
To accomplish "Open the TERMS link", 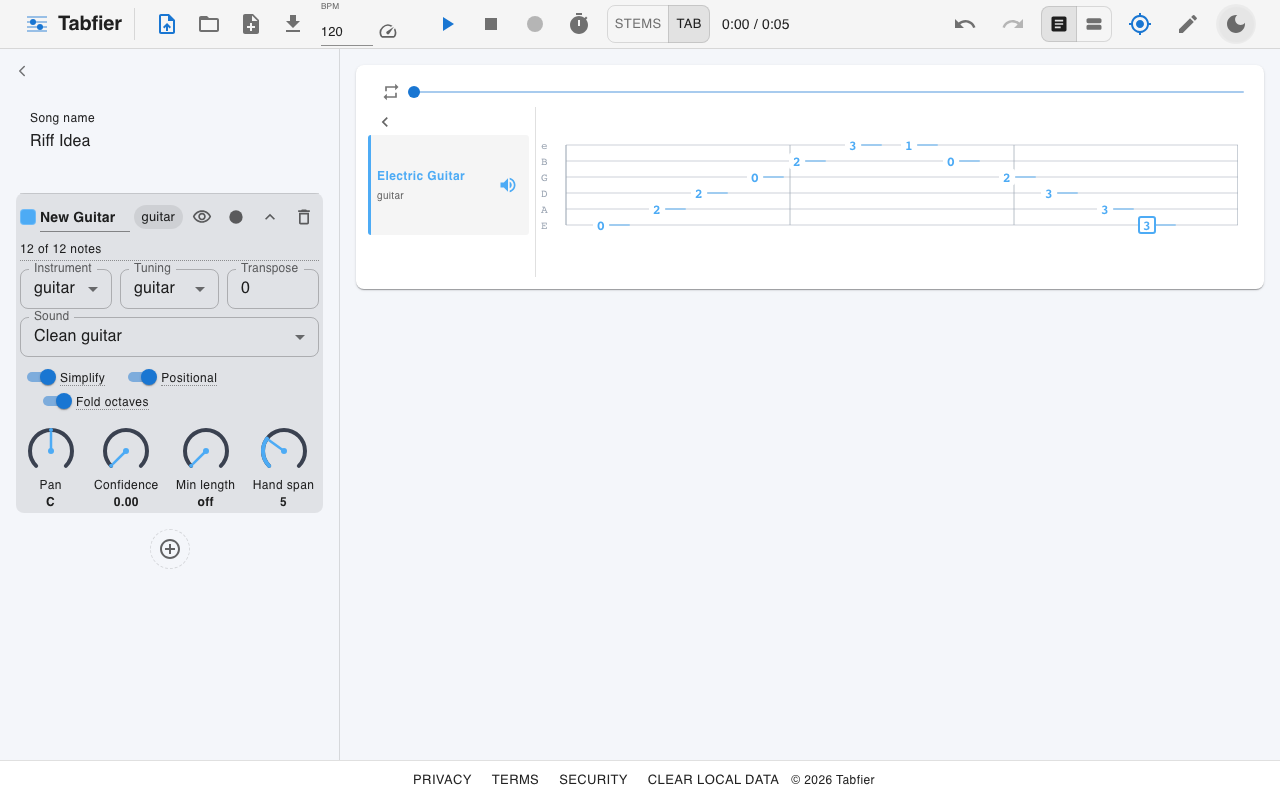I will click(x=515, y=780).
